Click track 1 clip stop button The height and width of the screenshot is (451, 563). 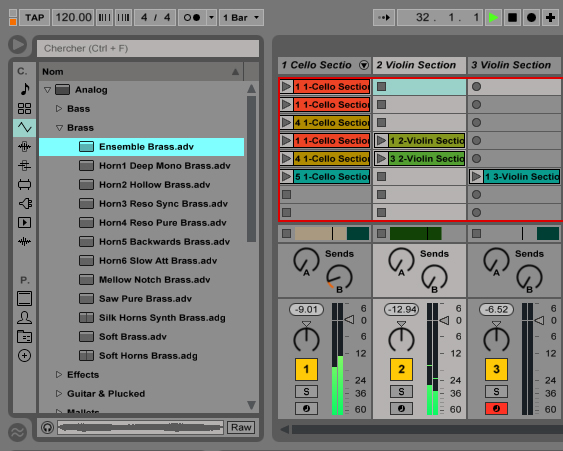(x=287, y=234)
